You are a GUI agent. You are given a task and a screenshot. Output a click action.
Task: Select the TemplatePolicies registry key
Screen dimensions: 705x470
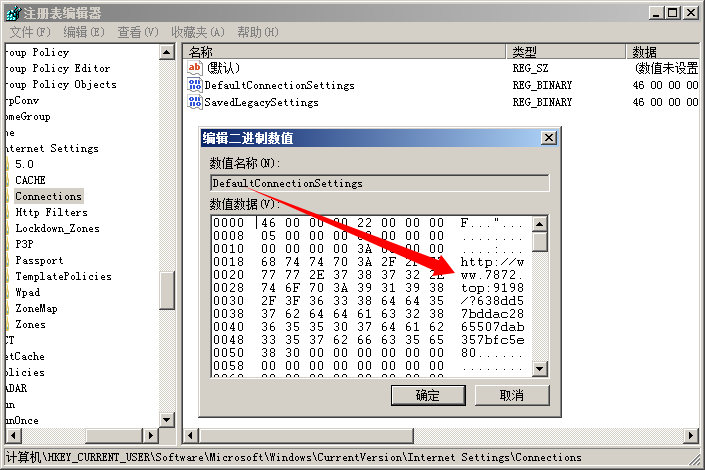63,276
